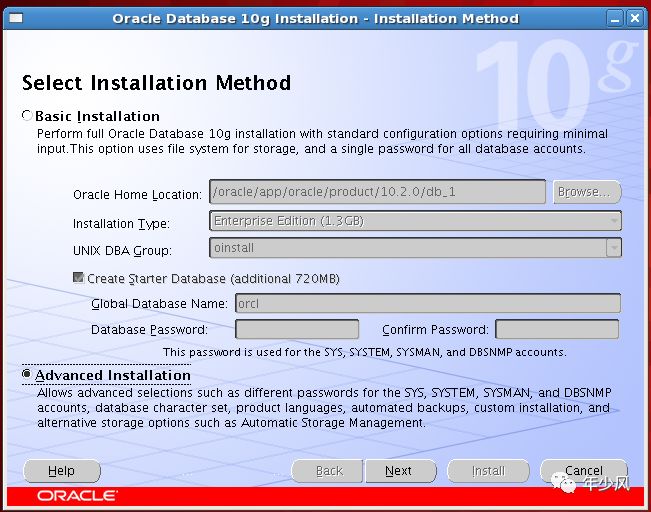Viewport: 651px width, 512px height.
Task: Click the Oracle logo in the footer
Action: (77, 495)
